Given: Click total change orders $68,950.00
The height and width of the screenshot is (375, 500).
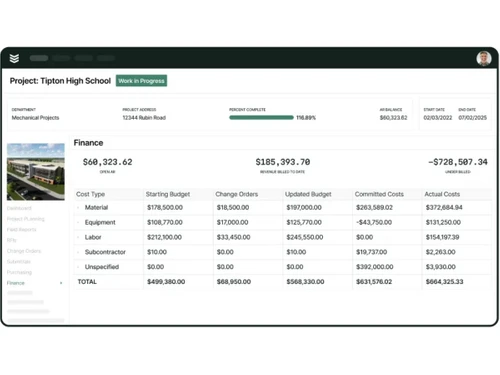Looking at the screenshot, I should 234,282.
